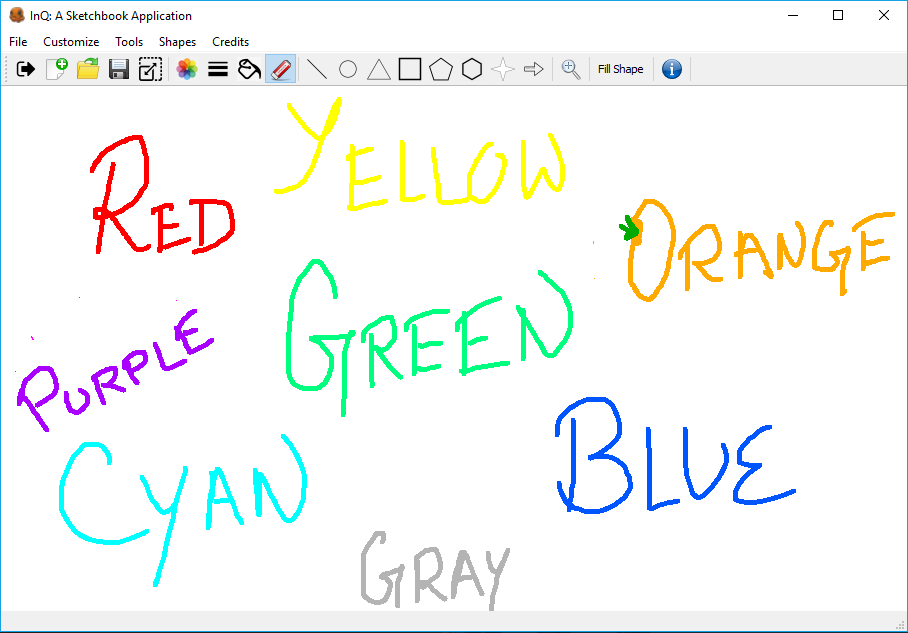The height and width of the screenshot is (633, 908).
Task: Select the four-point star shape tool
Action: (x=503, y=69)
